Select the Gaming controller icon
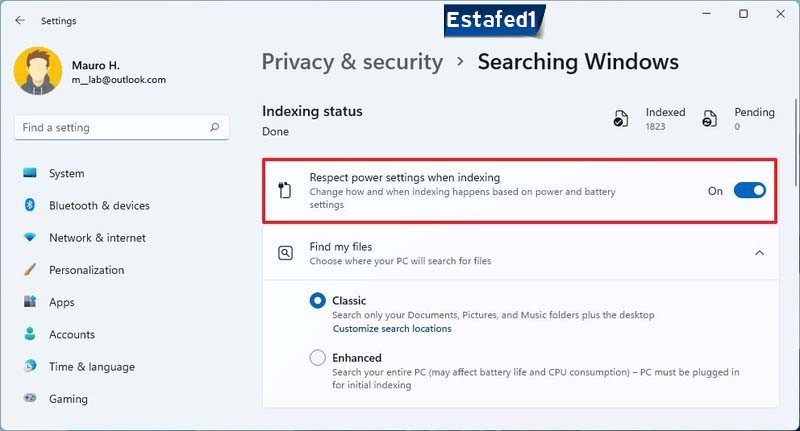Screen dimensions: 800x431 (x=30, y=398)
